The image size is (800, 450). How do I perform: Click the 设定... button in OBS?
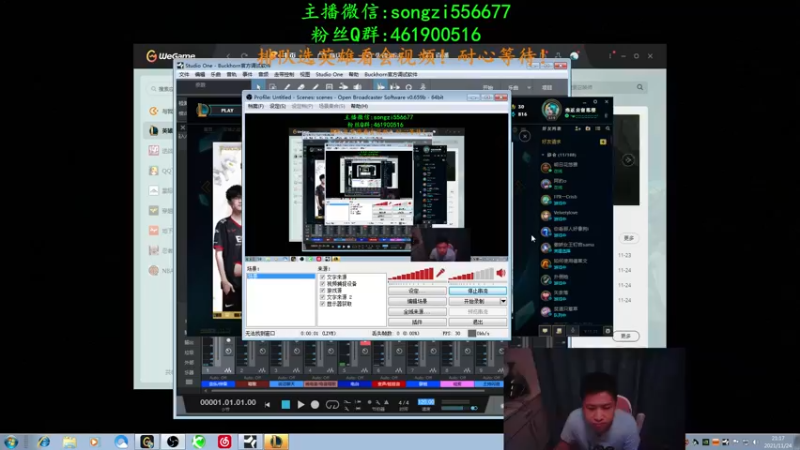point(417,291)
